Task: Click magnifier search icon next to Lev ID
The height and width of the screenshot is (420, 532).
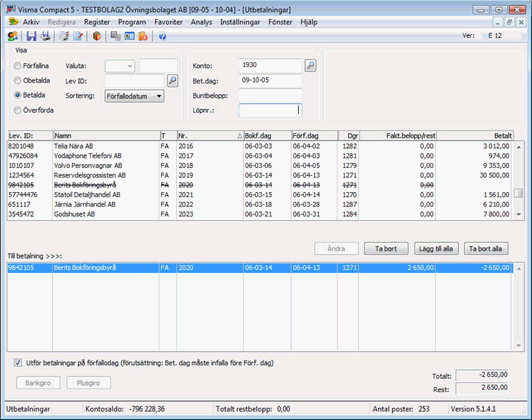Action: coord(173,81)
